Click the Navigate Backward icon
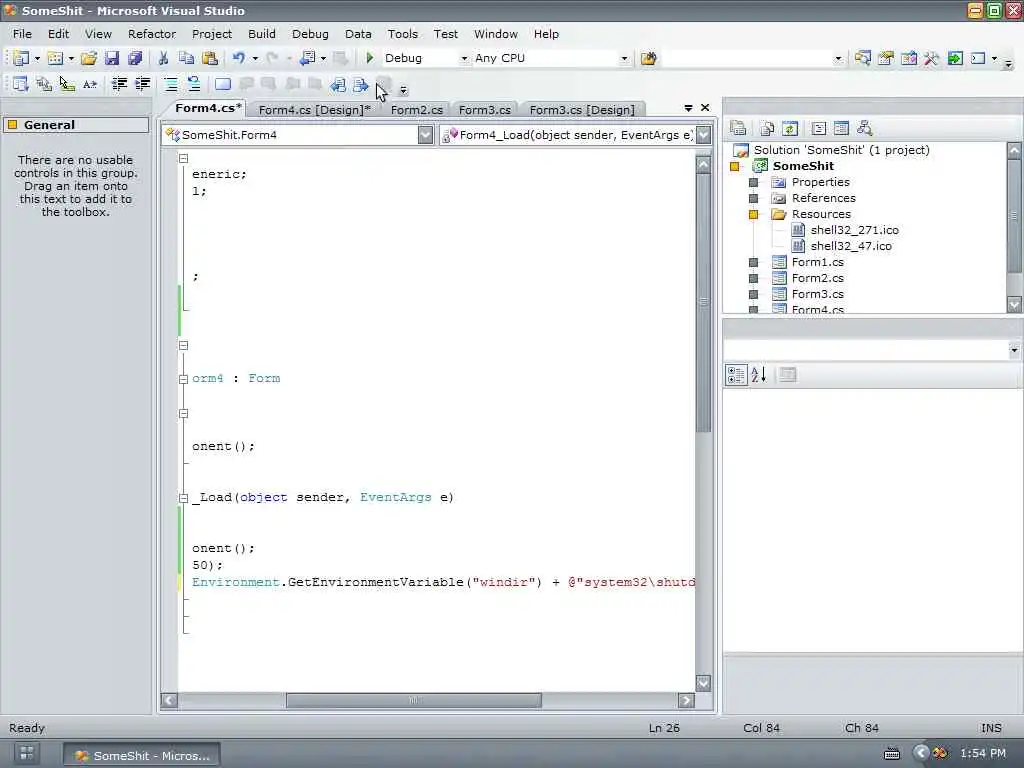The image size is (1024, 768). click(x=308, y=58)
